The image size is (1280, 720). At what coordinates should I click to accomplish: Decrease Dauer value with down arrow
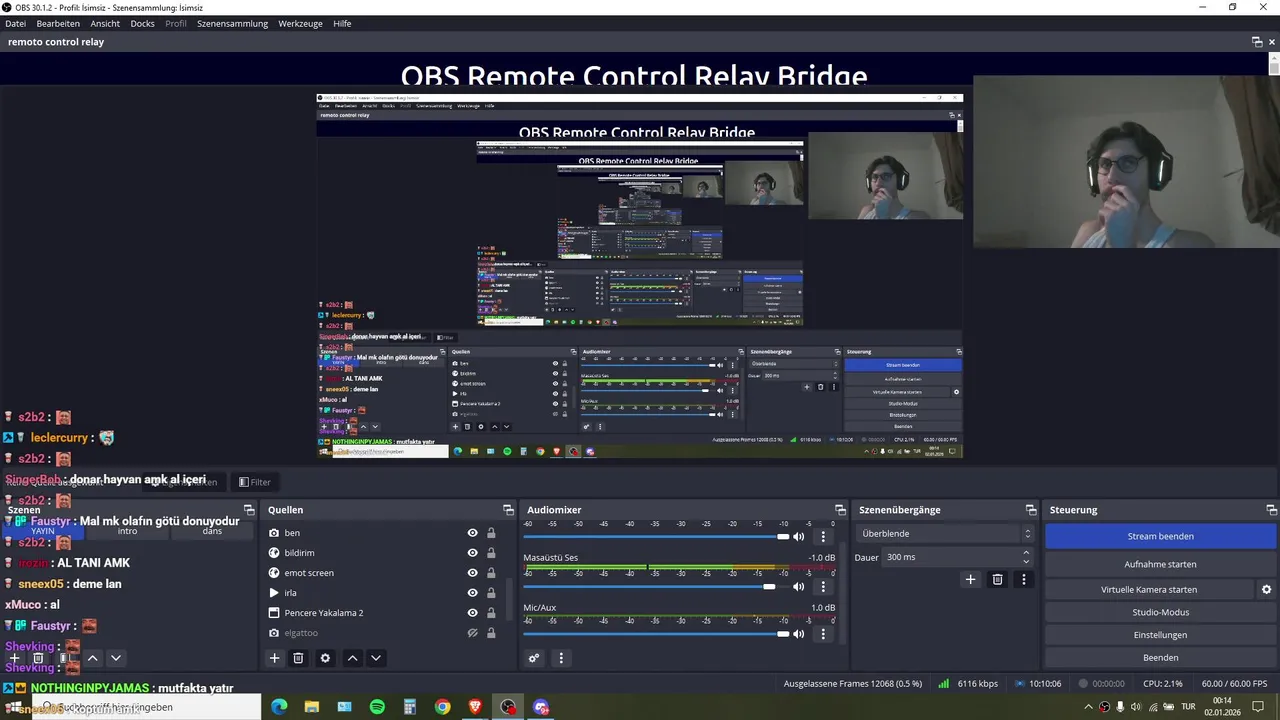[x=1026, y=561]
